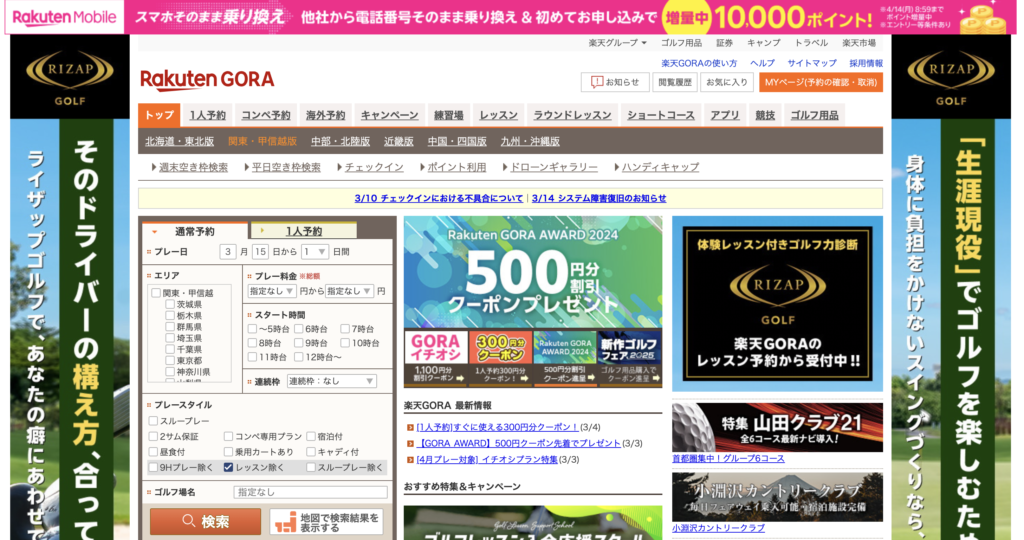
Task: Open the 3/10 チェックイン不具合 notice link
Action: [439, 199]
